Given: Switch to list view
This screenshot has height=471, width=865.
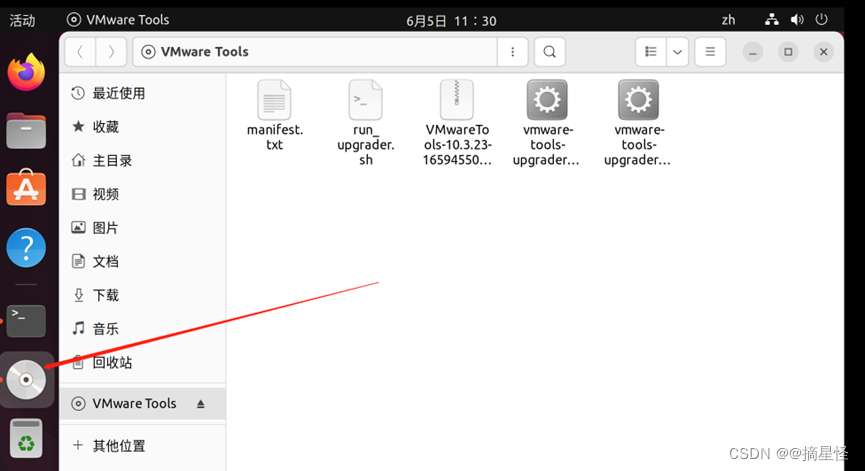Looking at the screenshot, I should (x=651, y=52).
